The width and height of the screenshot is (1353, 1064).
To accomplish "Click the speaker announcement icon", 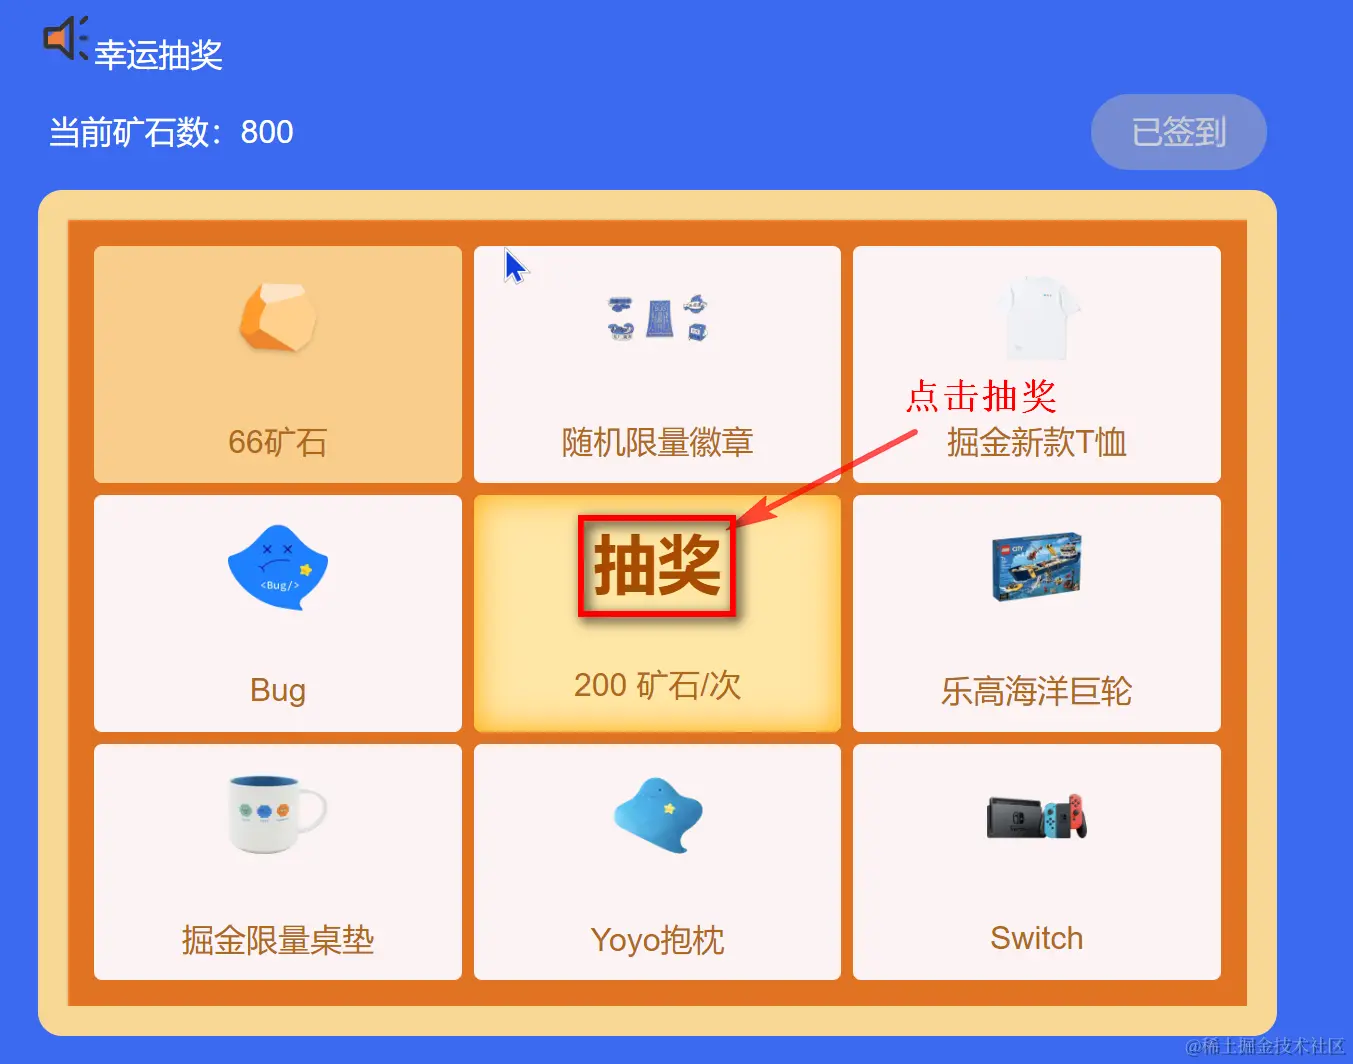I will click(66, 38).
